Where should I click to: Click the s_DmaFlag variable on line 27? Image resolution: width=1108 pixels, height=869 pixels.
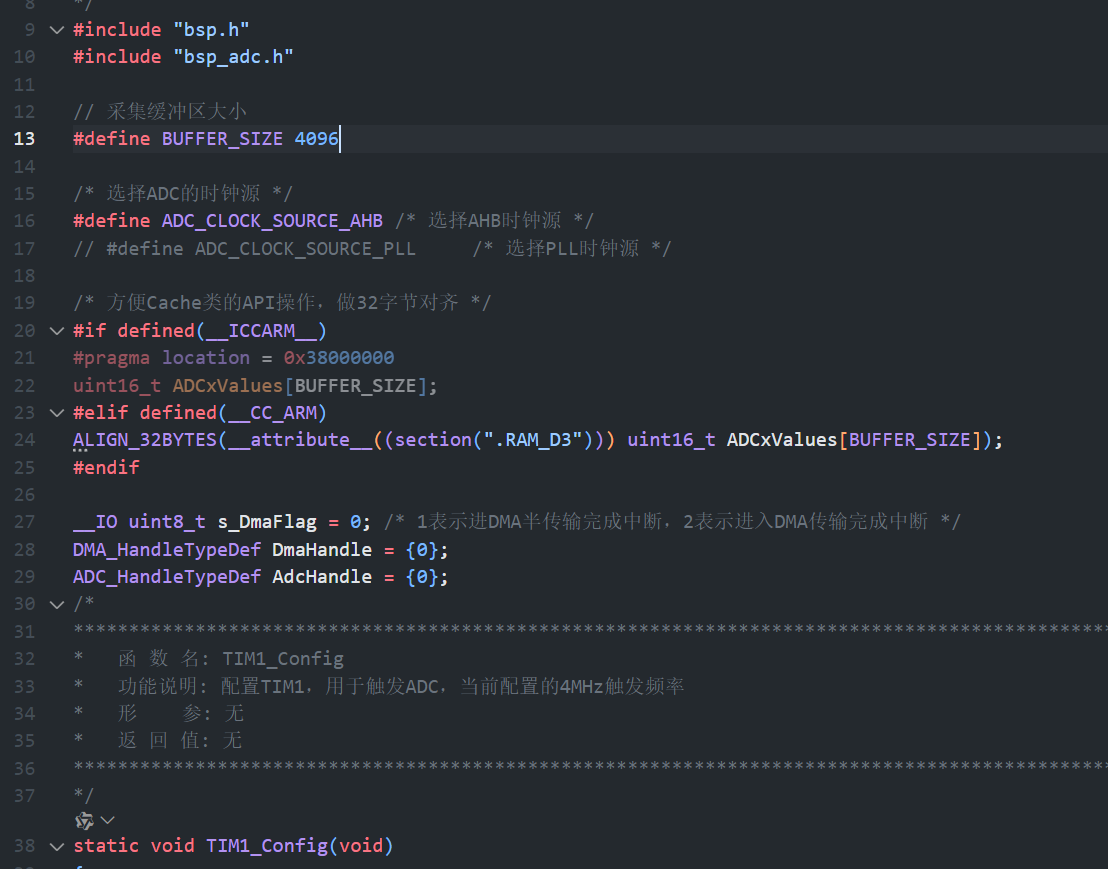tap(266, 521)
